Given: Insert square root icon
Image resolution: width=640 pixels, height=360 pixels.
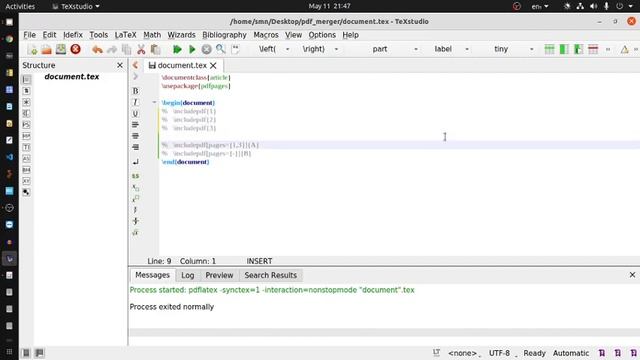Looking at the screenshot, I should (136, 232).
